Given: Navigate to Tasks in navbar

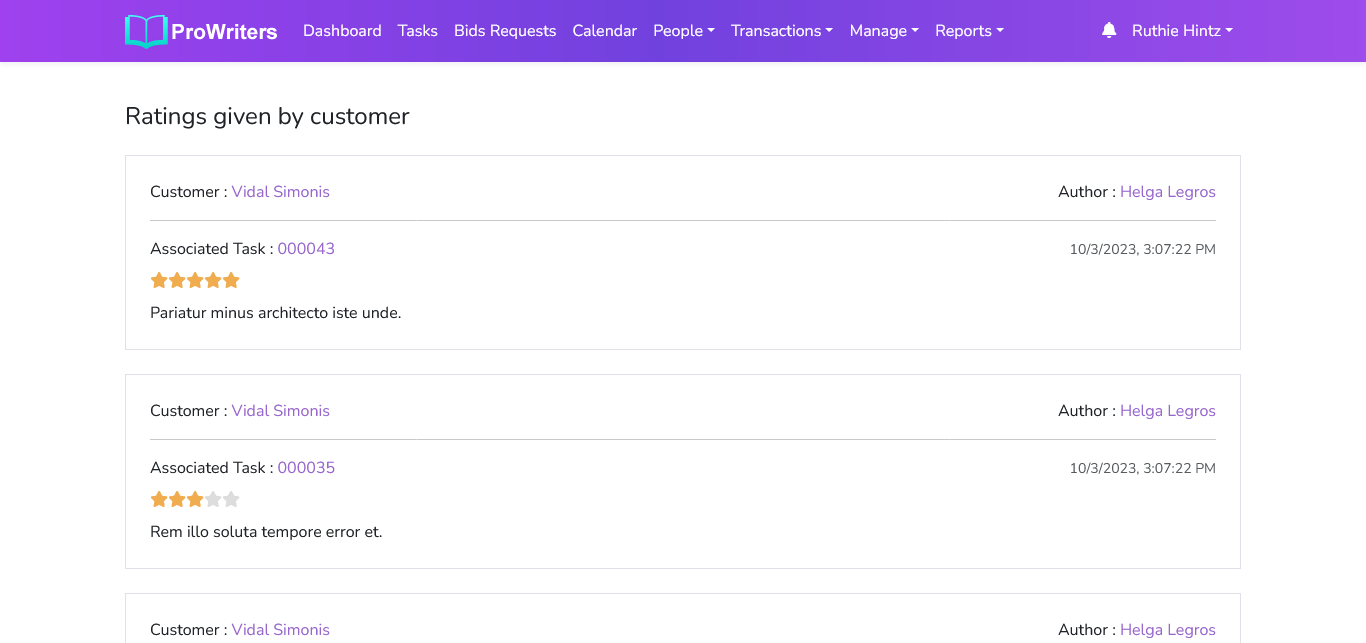Looking at the screenshot, I should [417, 31].
